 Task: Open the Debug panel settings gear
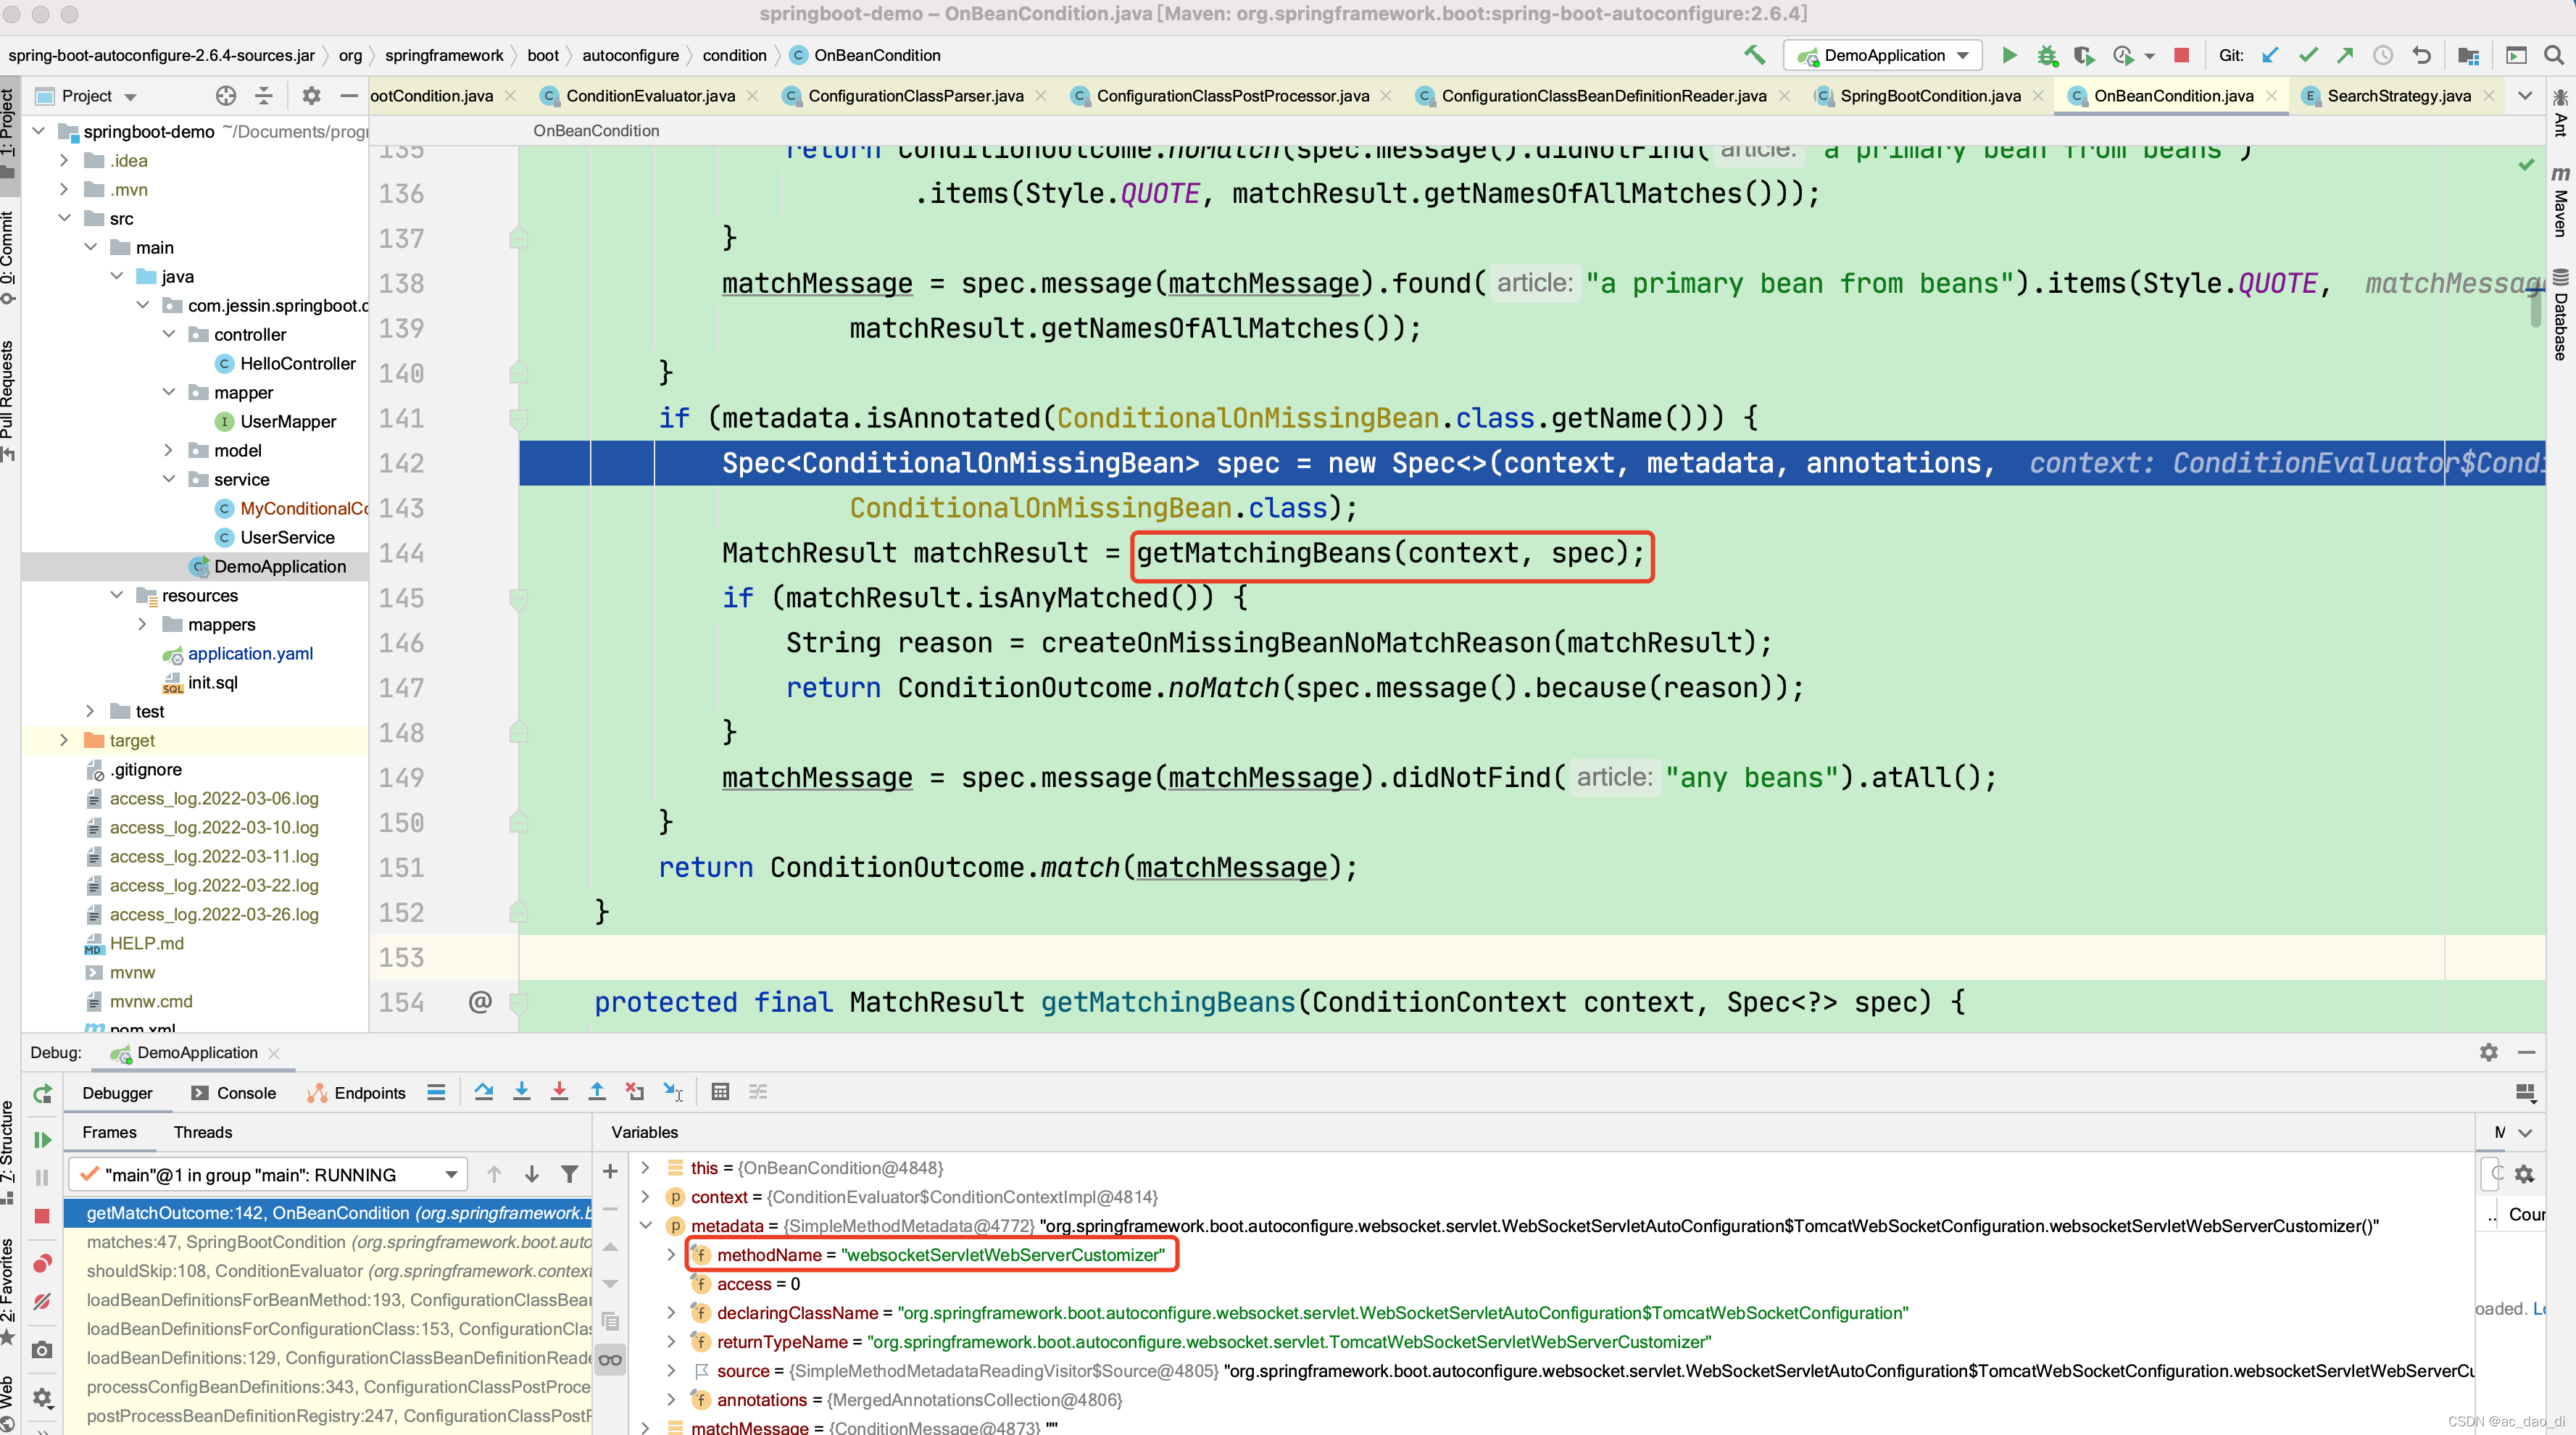2489,1052
